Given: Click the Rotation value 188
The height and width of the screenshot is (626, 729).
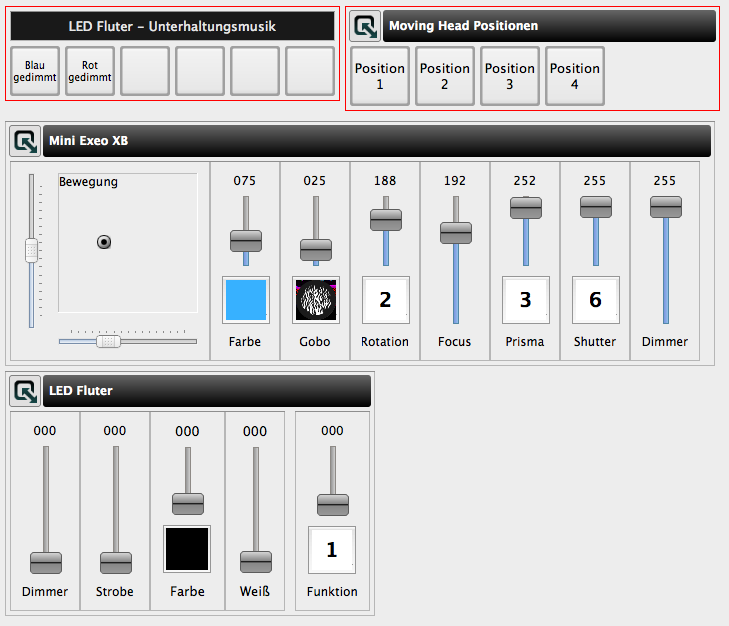Looking at the screenshot, I should (385, 180).
